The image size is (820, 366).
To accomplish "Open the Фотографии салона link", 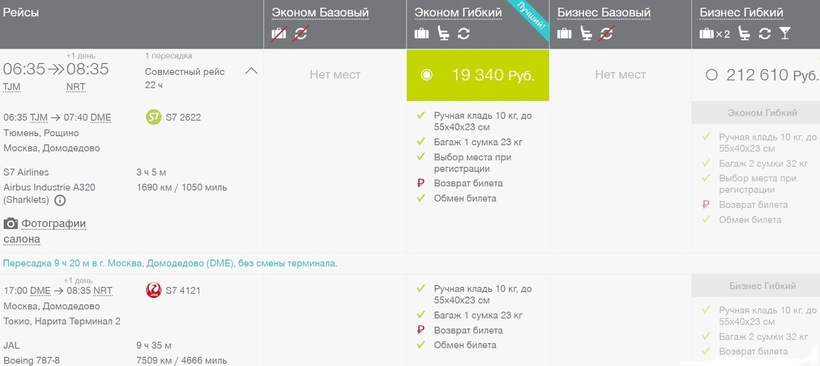I will [44, 231].
